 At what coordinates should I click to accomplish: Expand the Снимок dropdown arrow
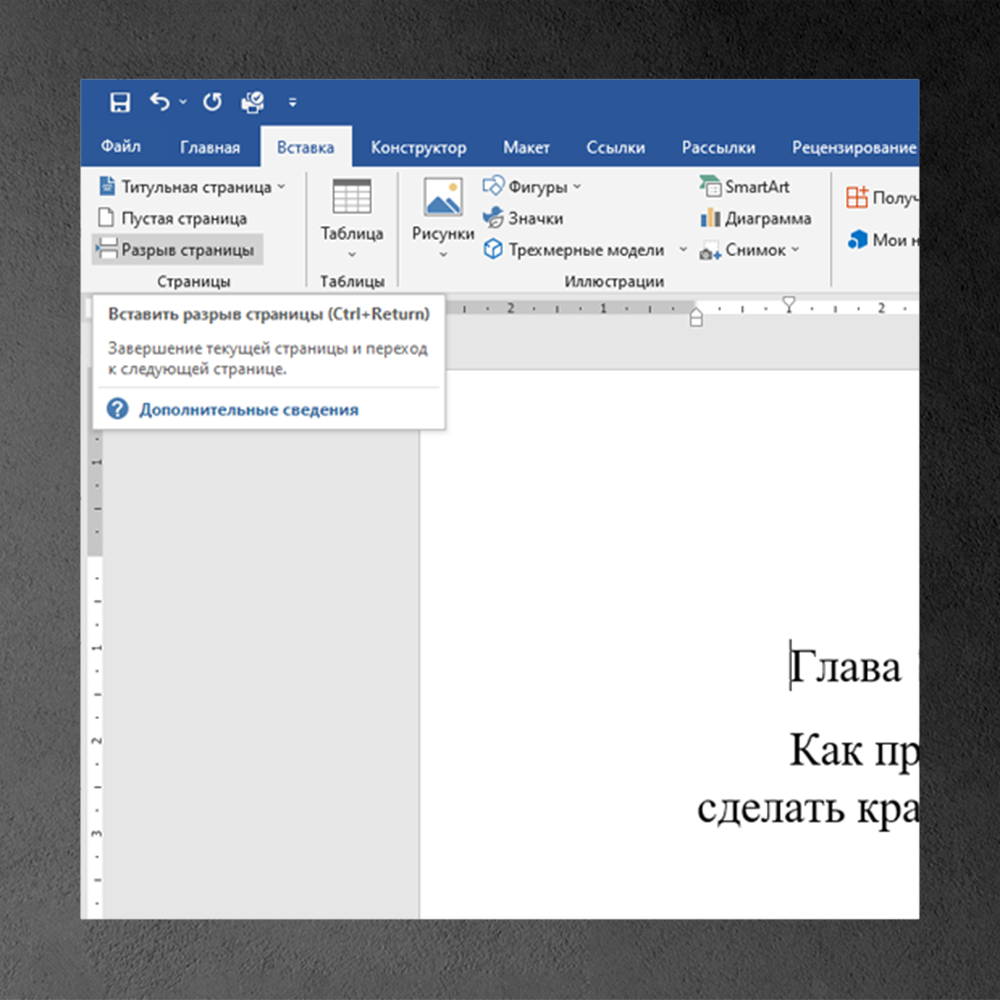[795, 249]
